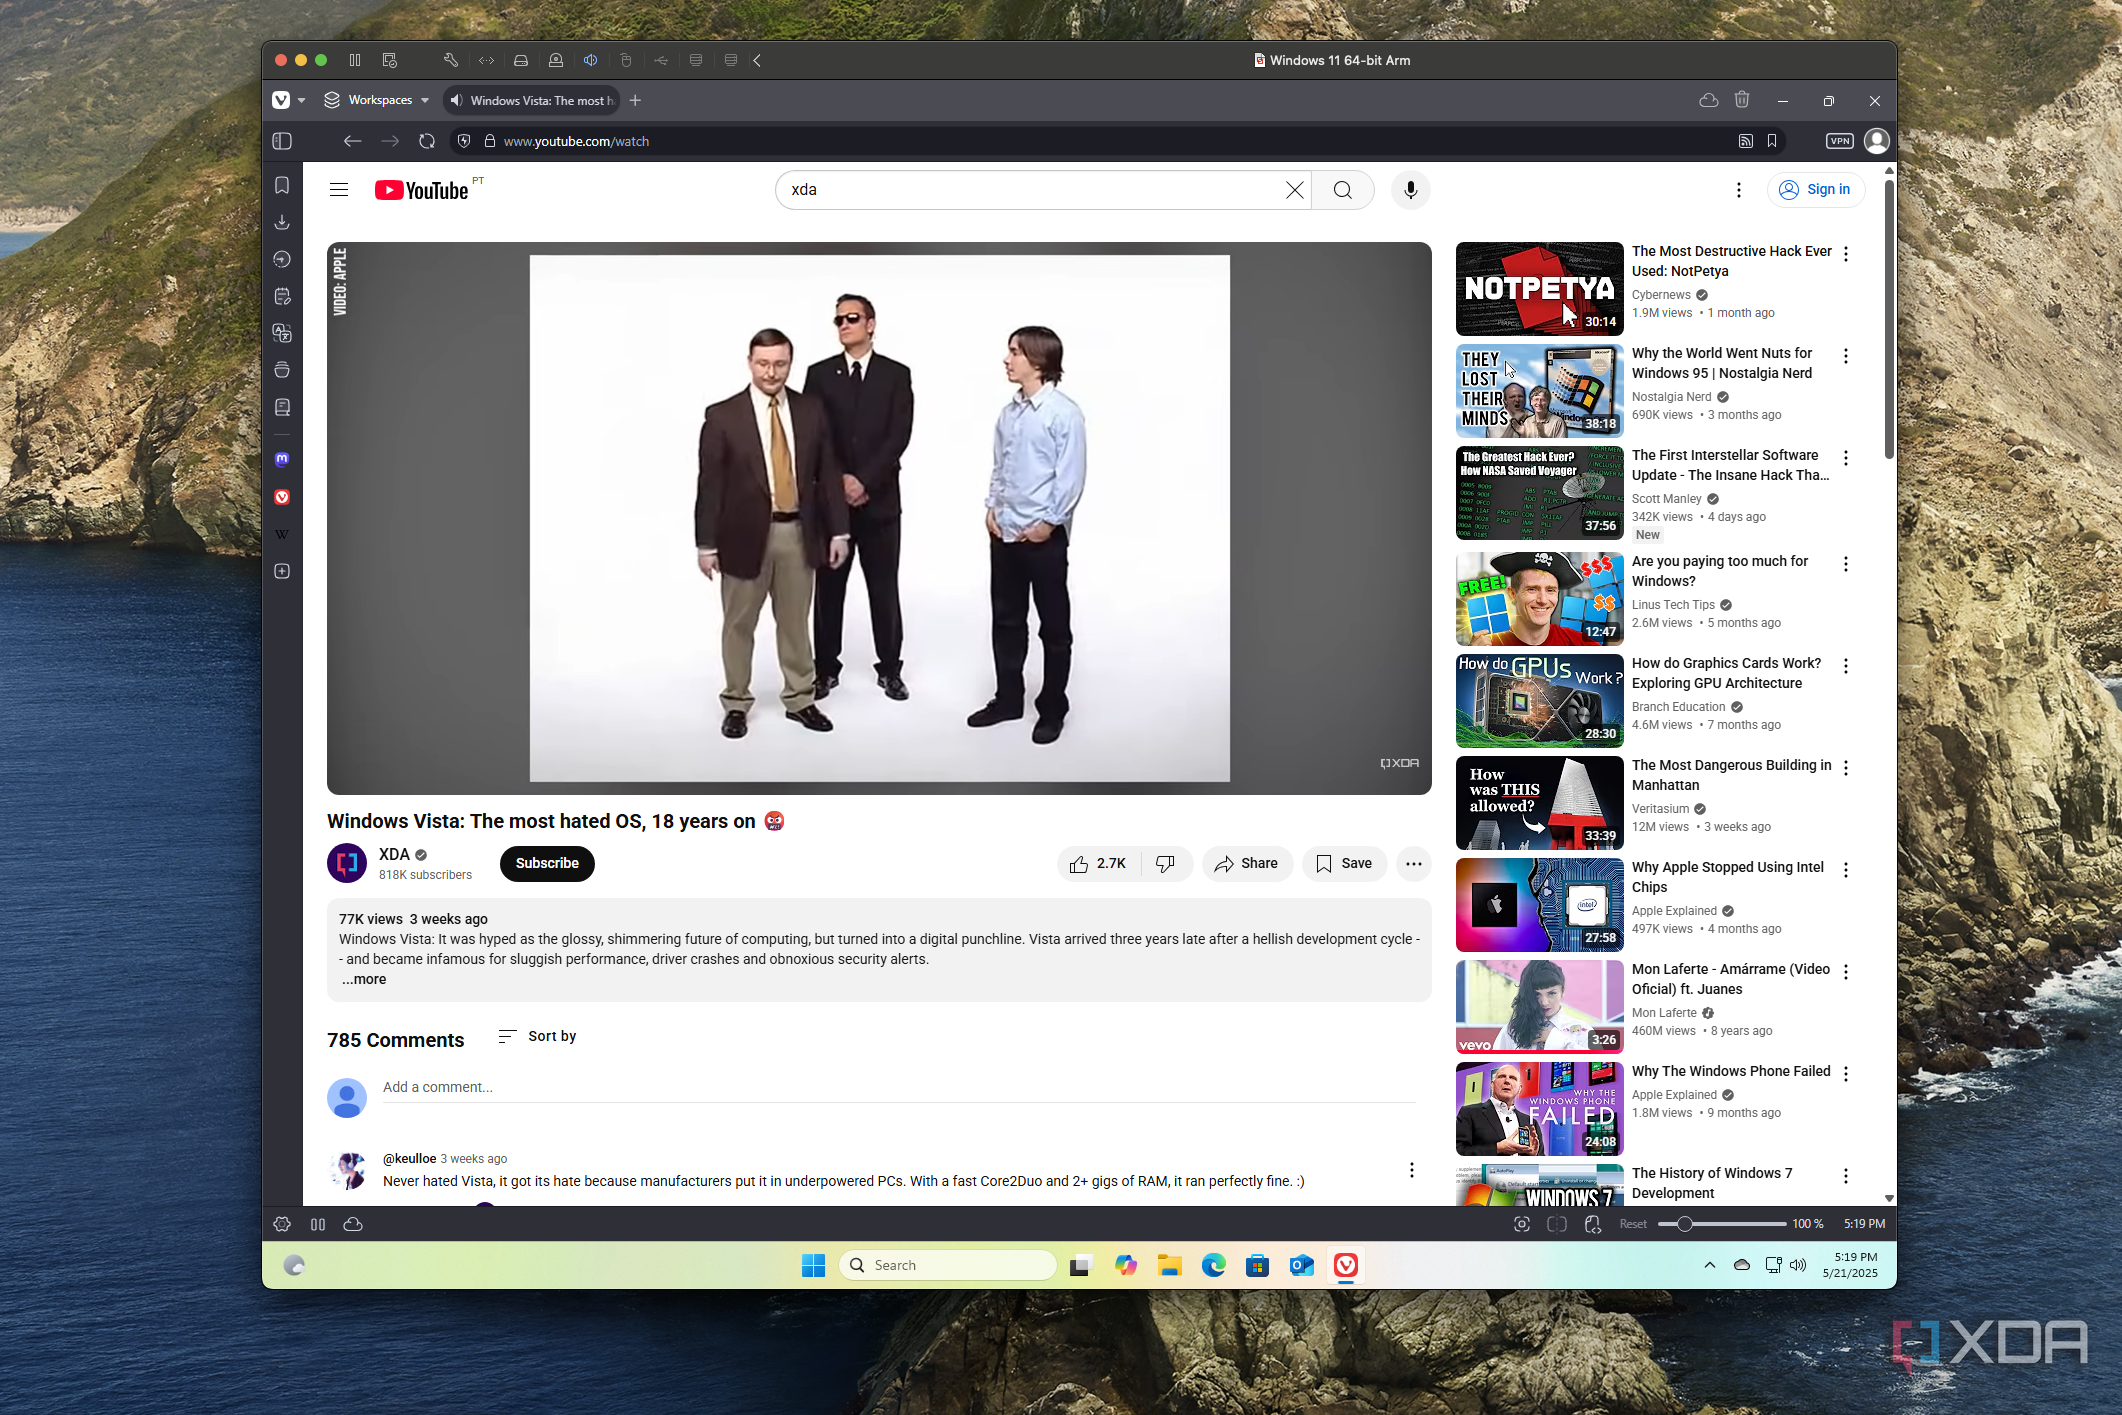2122x1415 pixels.
Task: Adjust the page zoom slider
Action: 1721,1224
